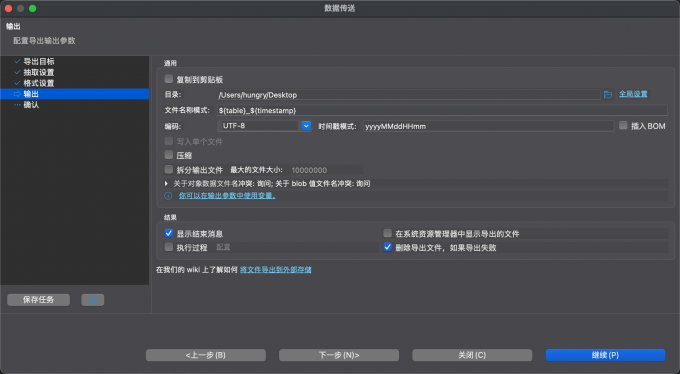
Task: Click the 时间戳模式 input field
Action: point(488,126)
